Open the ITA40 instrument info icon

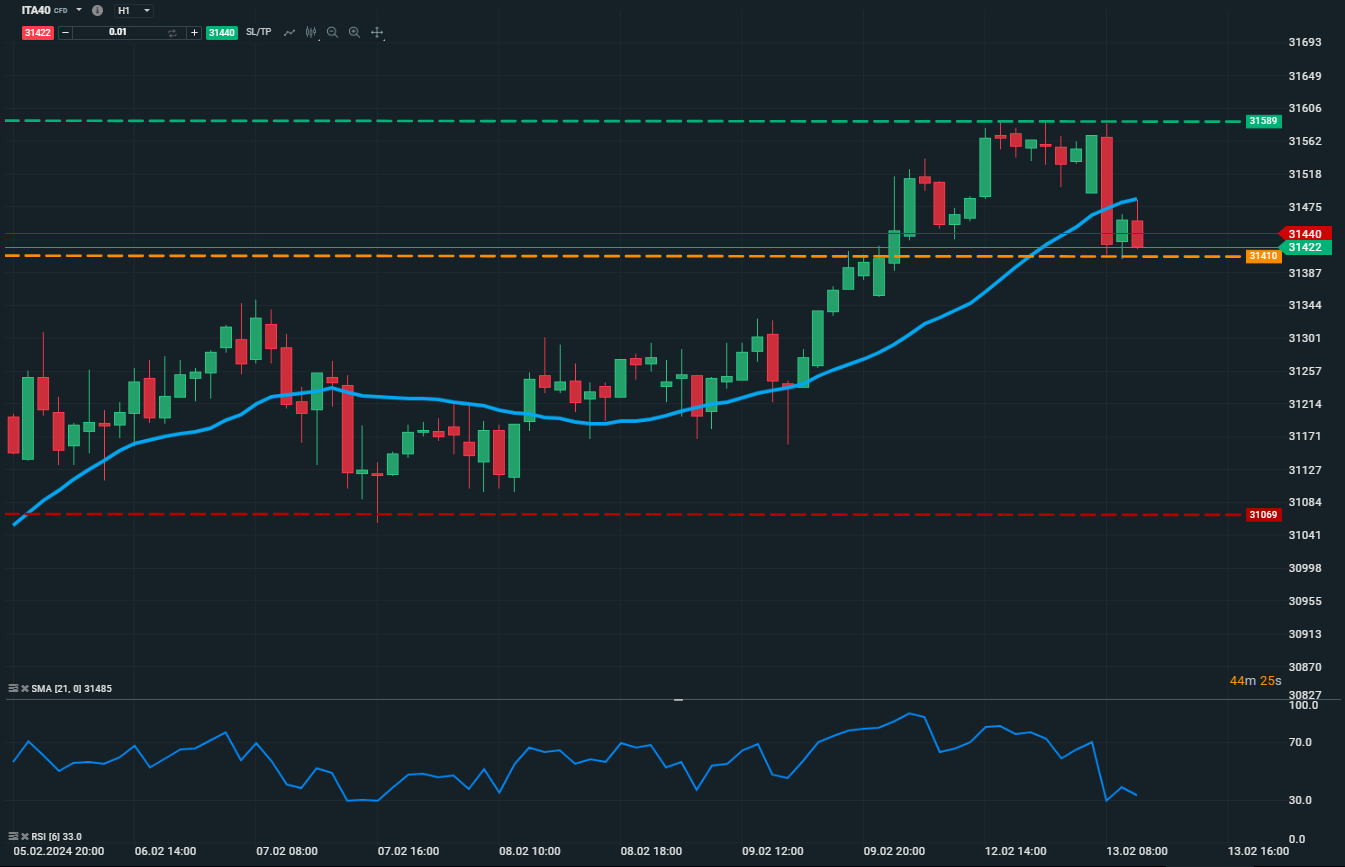tap(97, 10)
